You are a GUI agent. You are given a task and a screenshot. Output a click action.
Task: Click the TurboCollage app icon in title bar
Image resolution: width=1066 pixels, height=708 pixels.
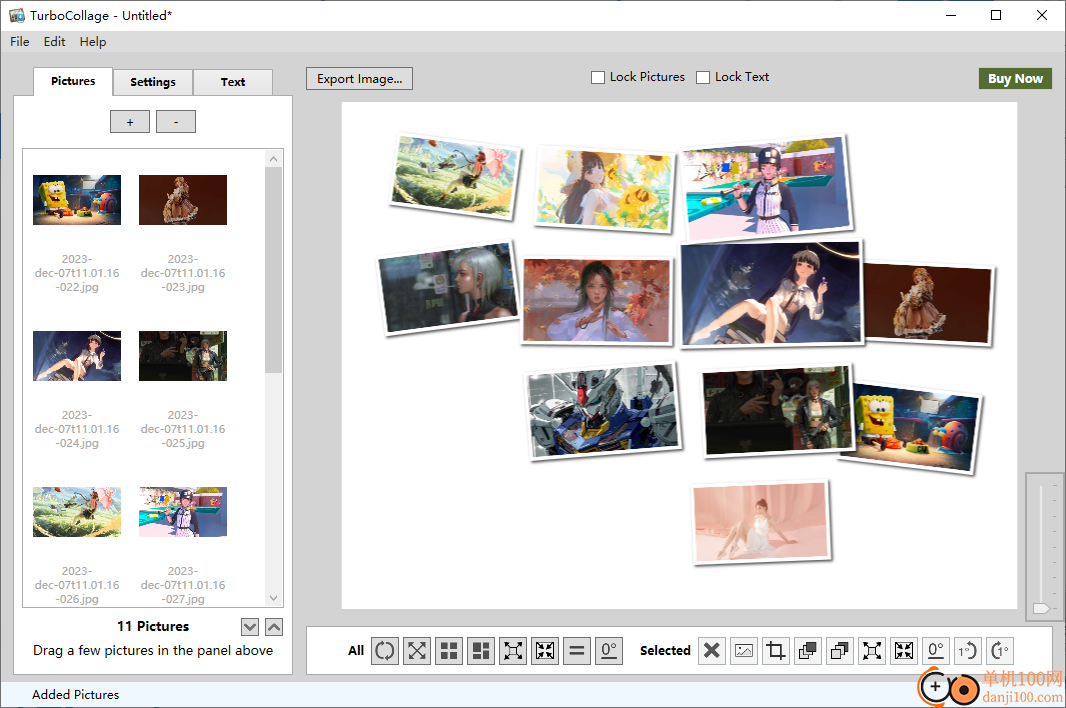click(x=16, y=15)
